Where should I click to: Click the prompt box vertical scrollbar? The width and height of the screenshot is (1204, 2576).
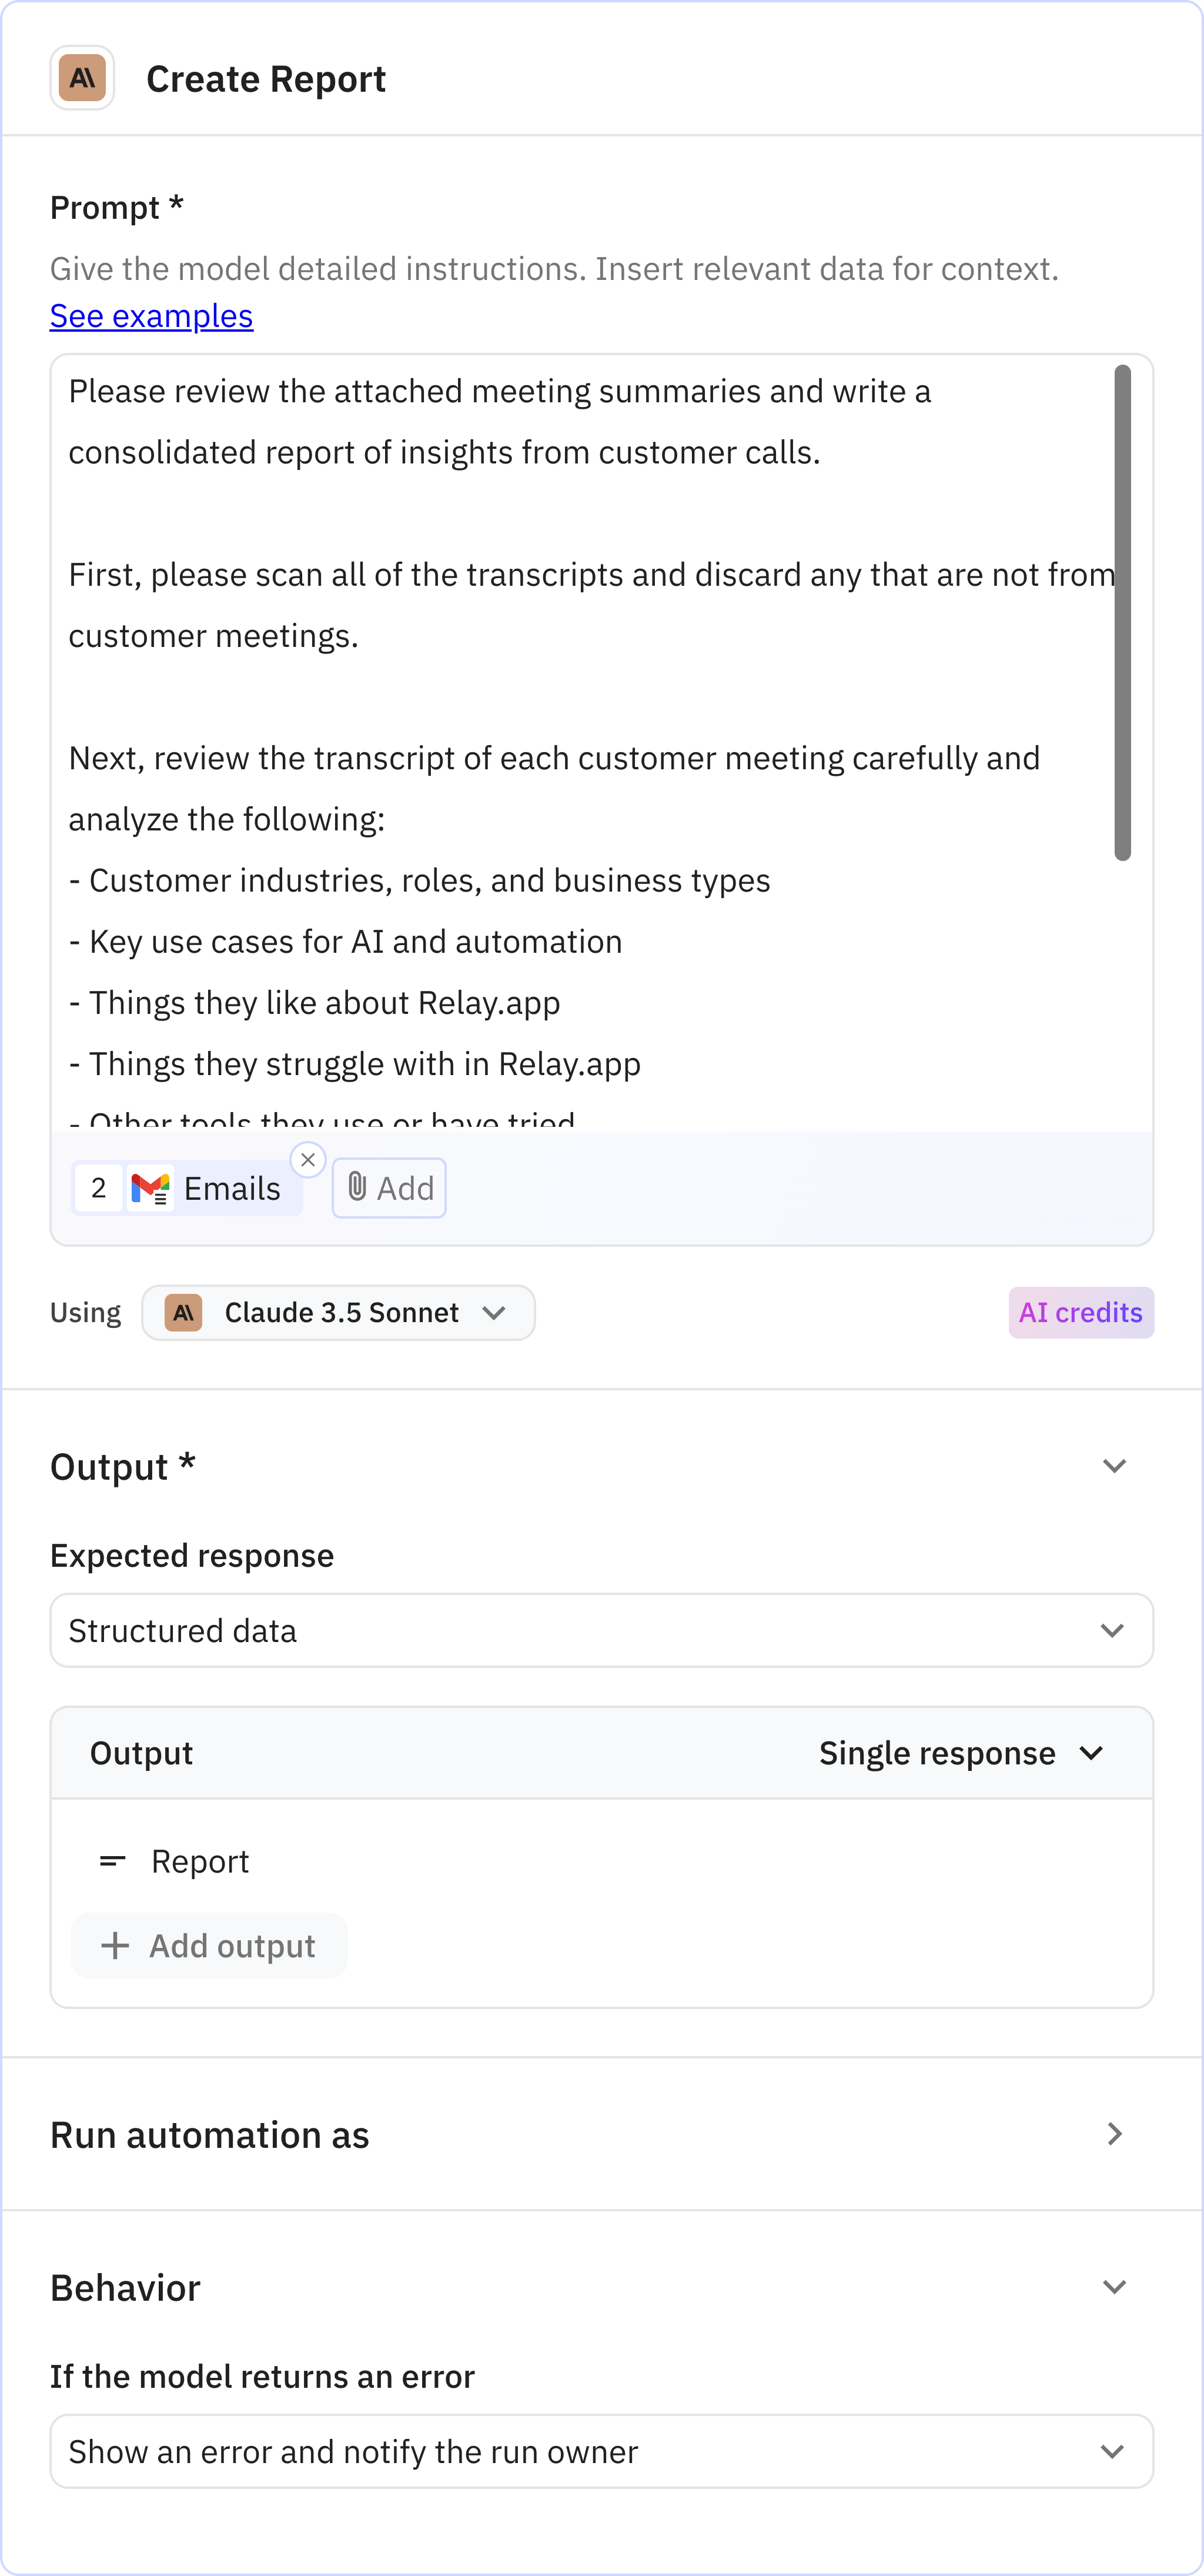coord(1123,612)
